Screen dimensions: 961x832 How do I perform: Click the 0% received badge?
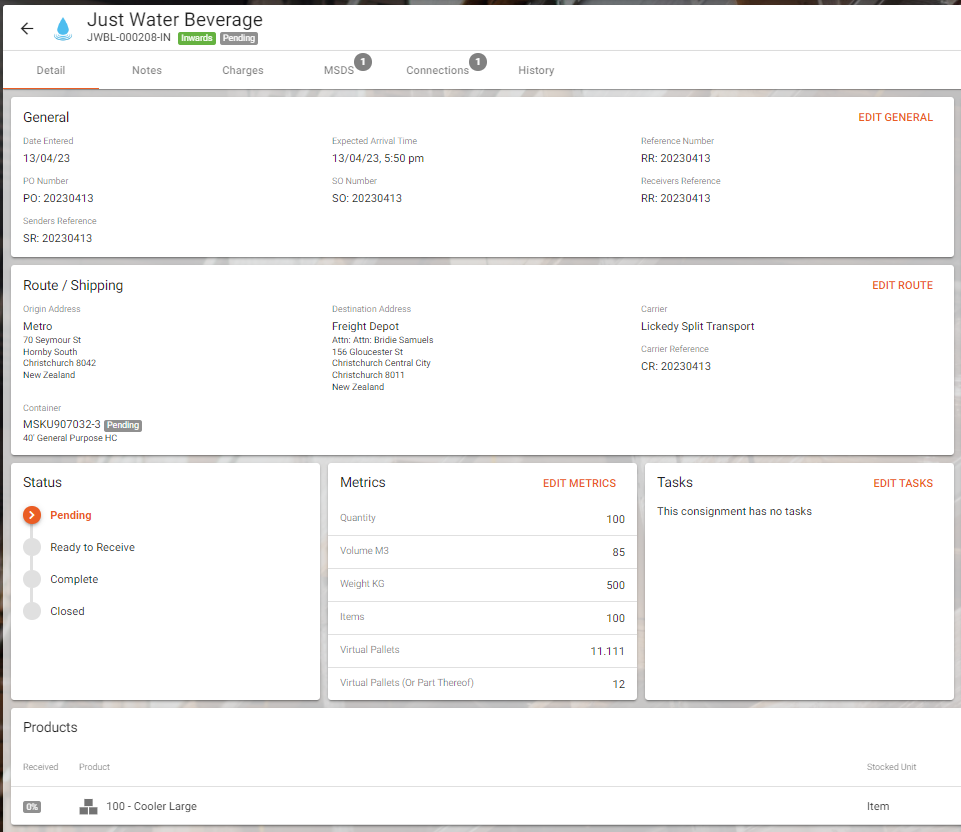[x=32, y=807]
